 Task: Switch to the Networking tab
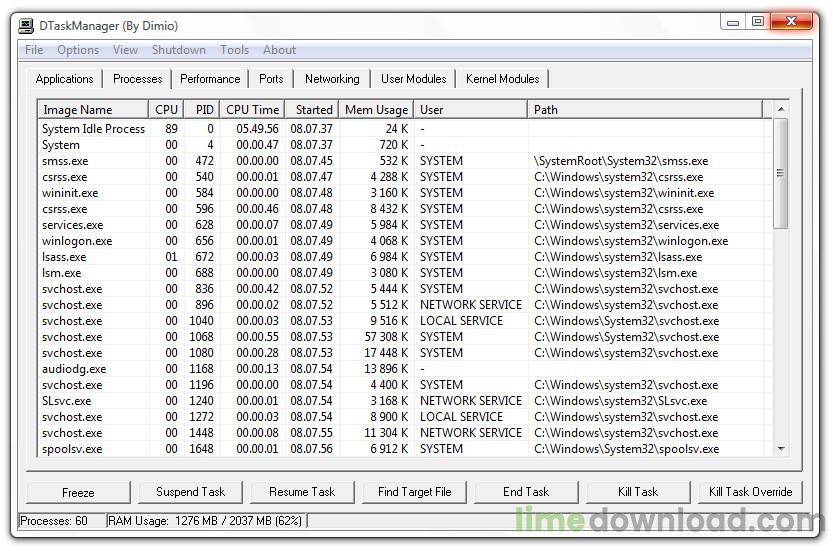pos(332,79)
